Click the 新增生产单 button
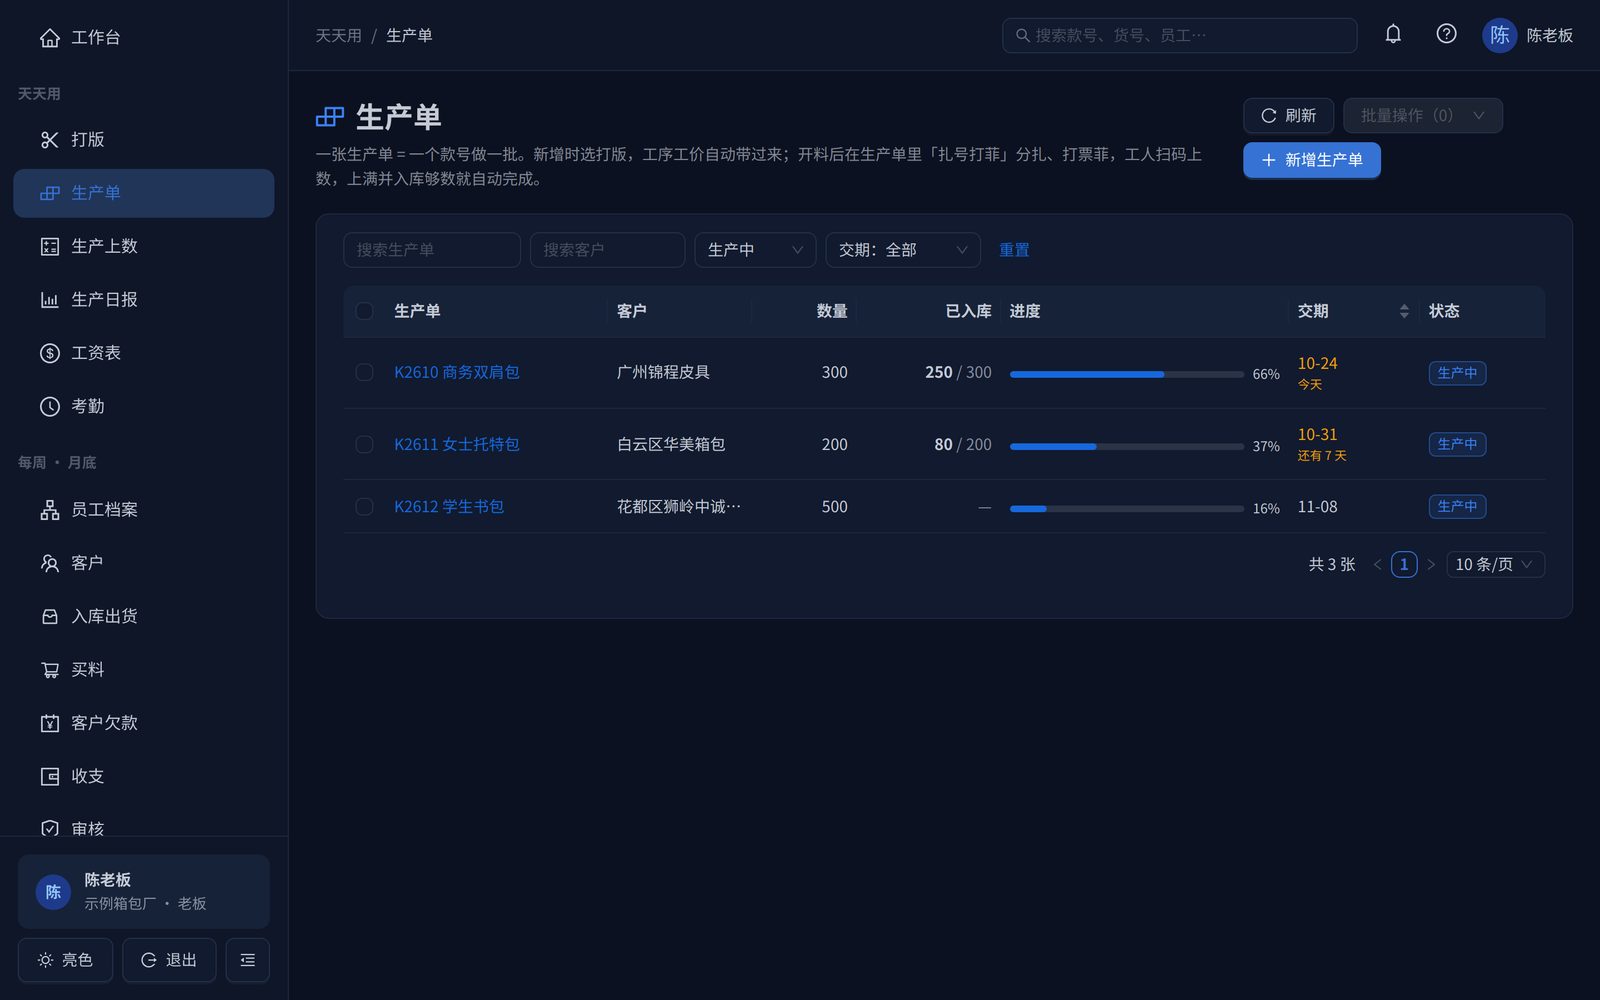Screen dimensions: 1600x1000 click(1312, 160)
